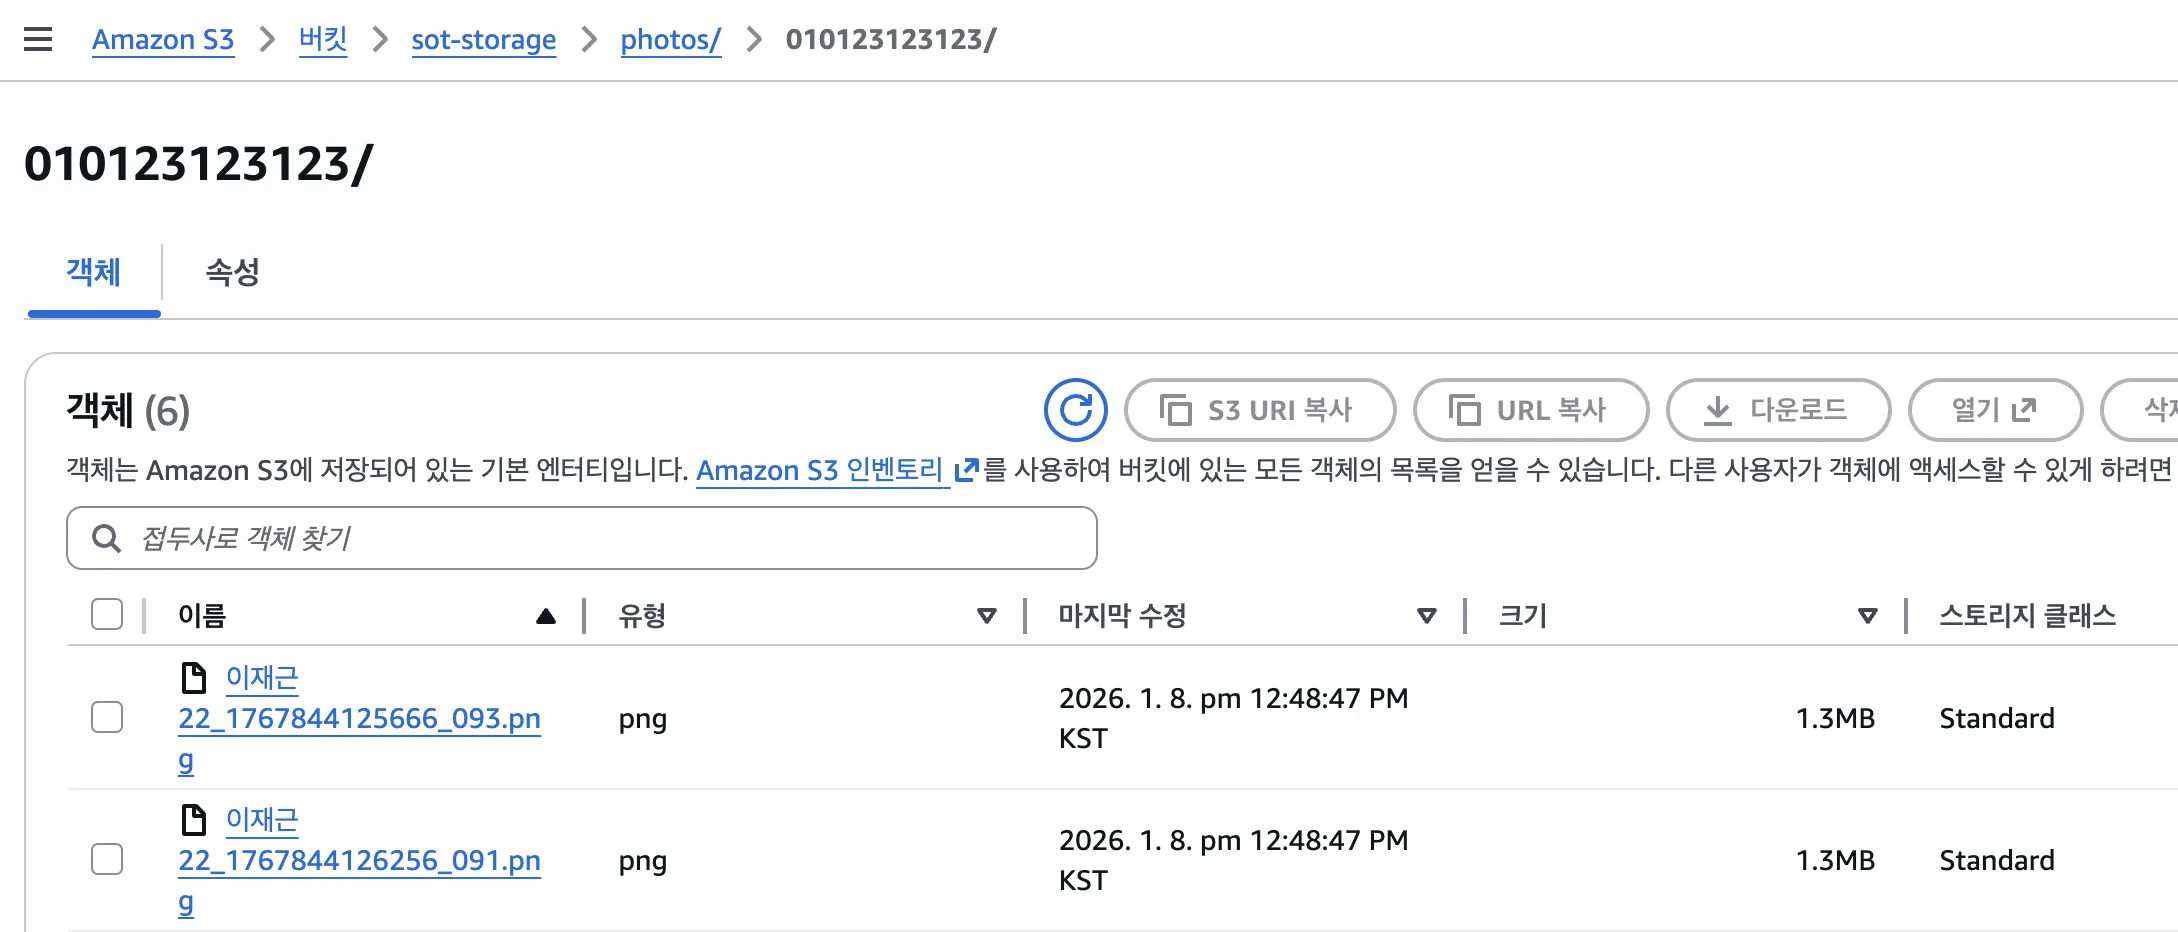2178x932 pixels.
Task: Sort by 마지막 수정 column arrow
Action: (x=1427, y=616)
